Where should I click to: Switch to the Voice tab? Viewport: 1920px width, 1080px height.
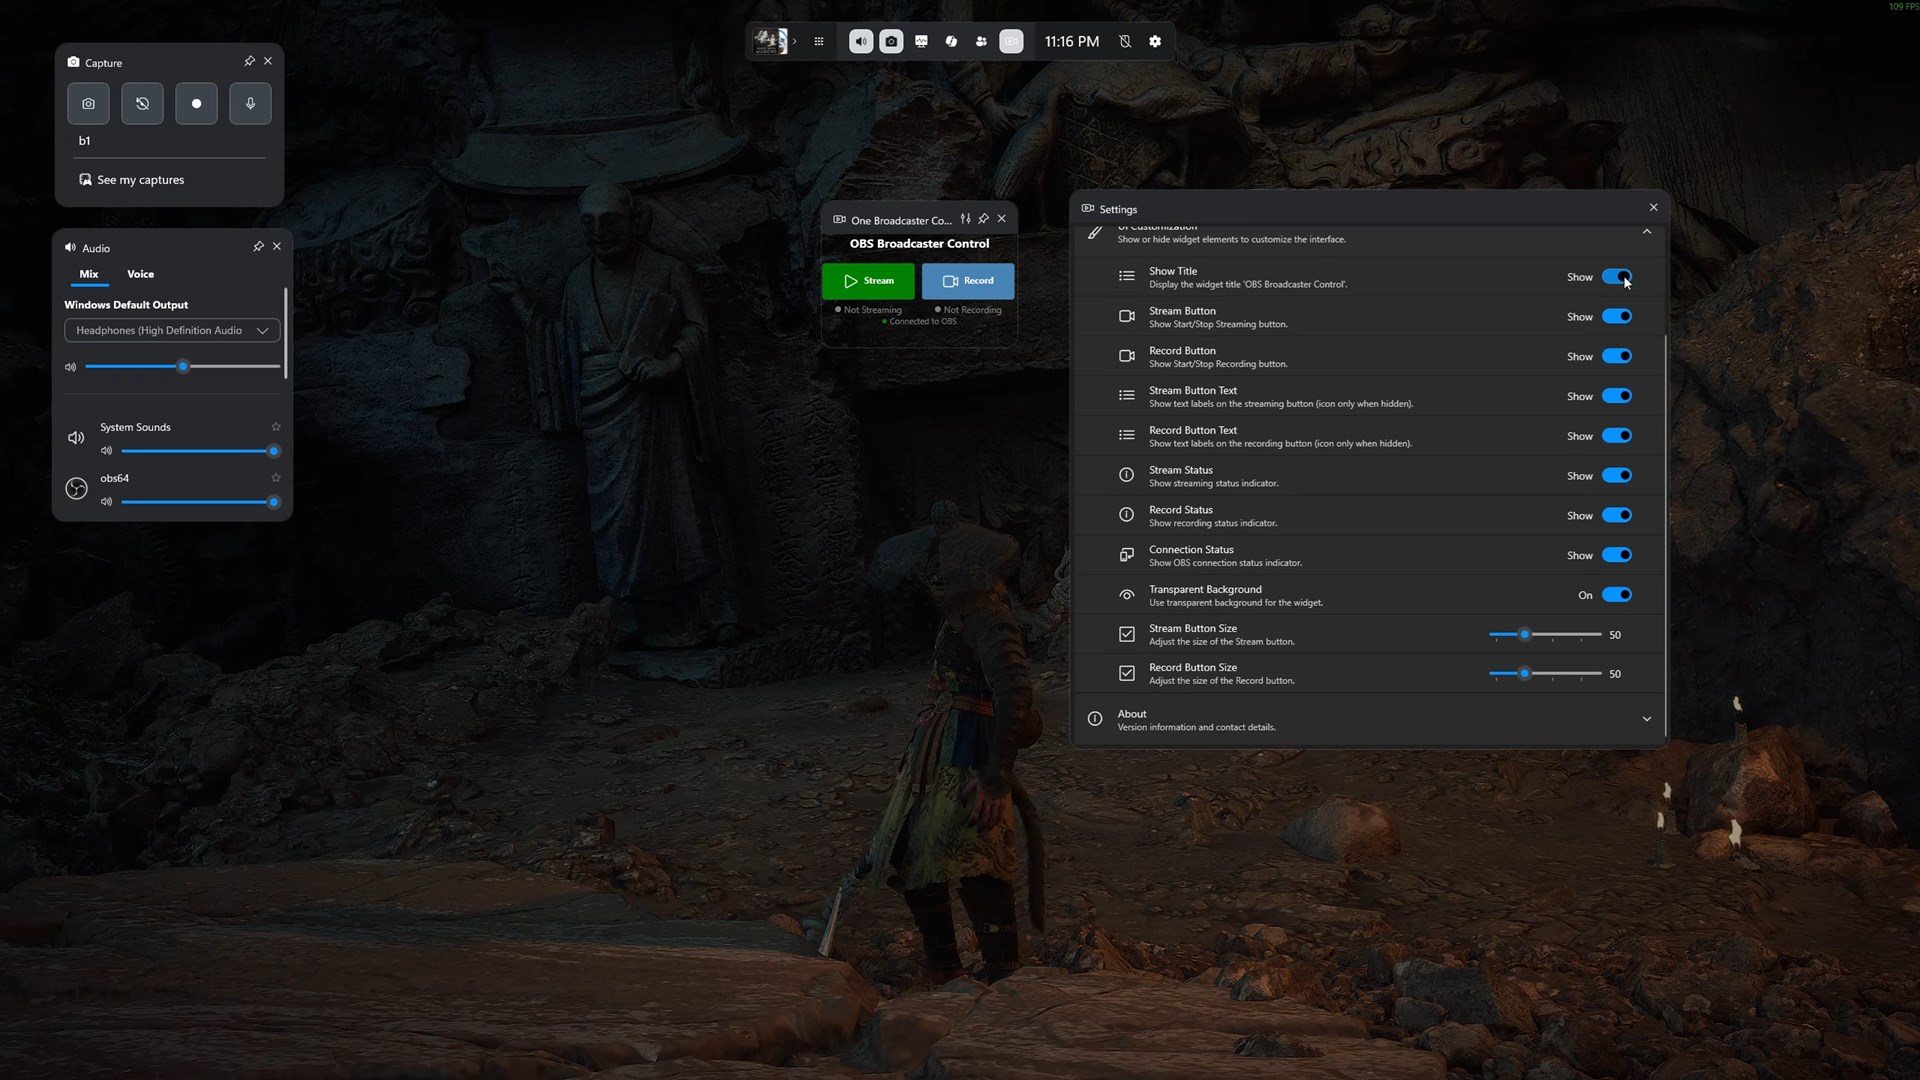[140, 274]
